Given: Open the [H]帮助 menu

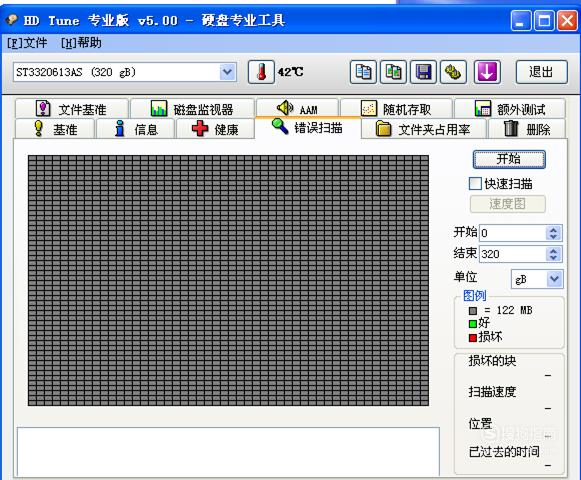Looking at the screenshot, I should pyautogui.click(x=81, y=43).
